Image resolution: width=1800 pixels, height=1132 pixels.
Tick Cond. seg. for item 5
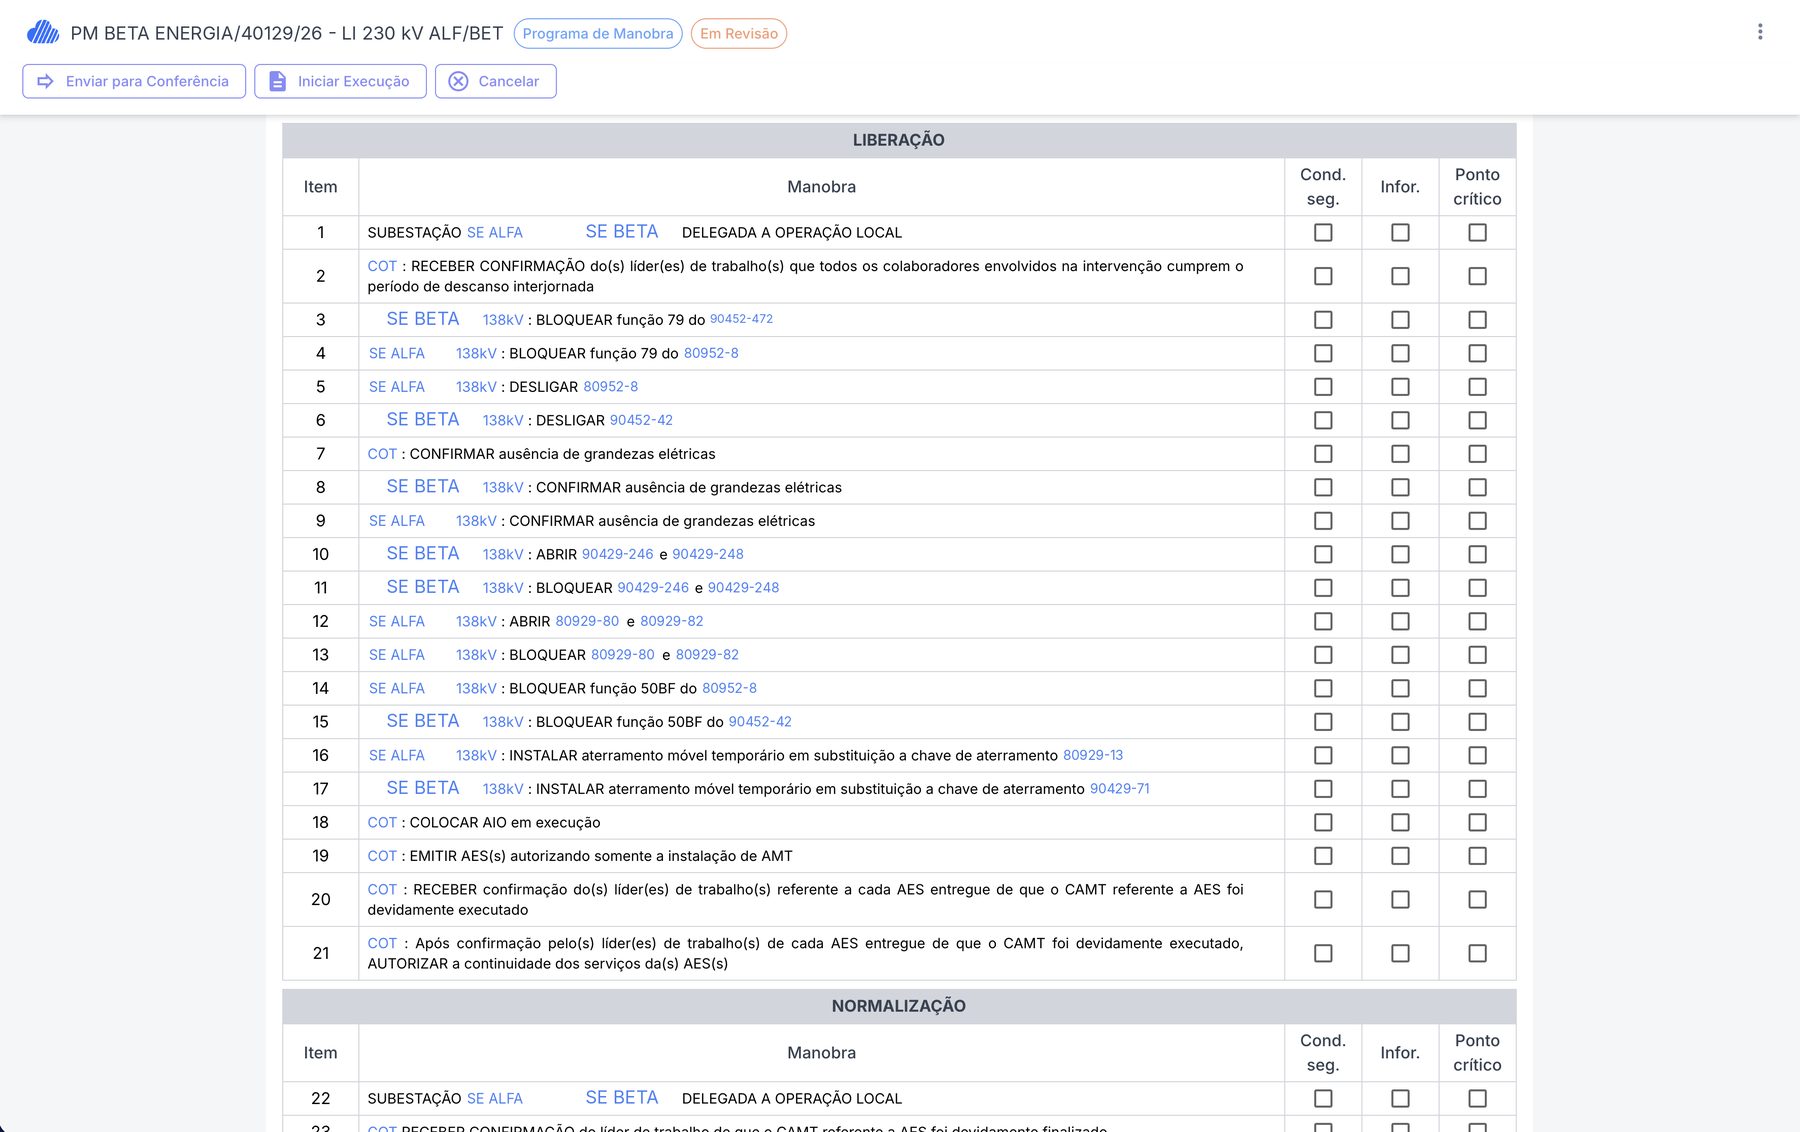point(1323,387)
